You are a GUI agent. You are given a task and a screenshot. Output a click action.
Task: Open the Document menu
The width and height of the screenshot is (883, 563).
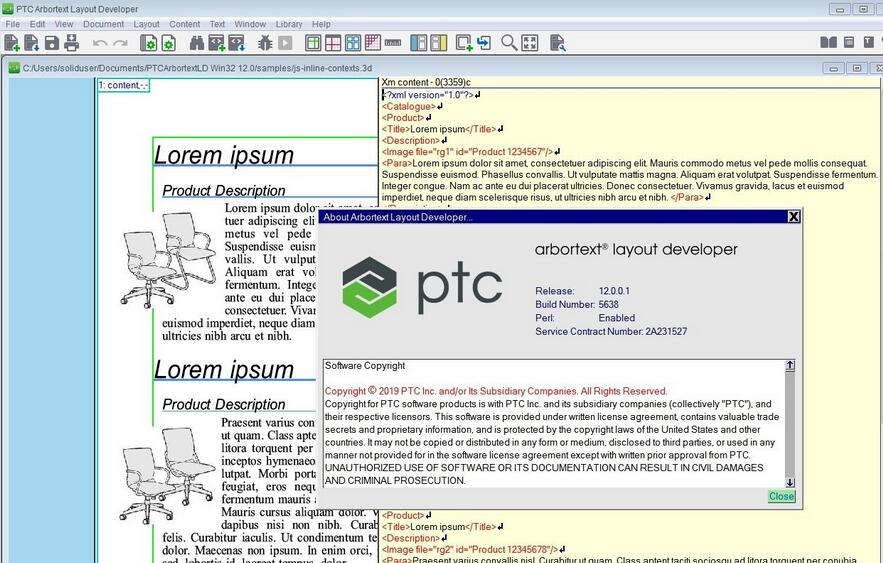tap(103, 24)
